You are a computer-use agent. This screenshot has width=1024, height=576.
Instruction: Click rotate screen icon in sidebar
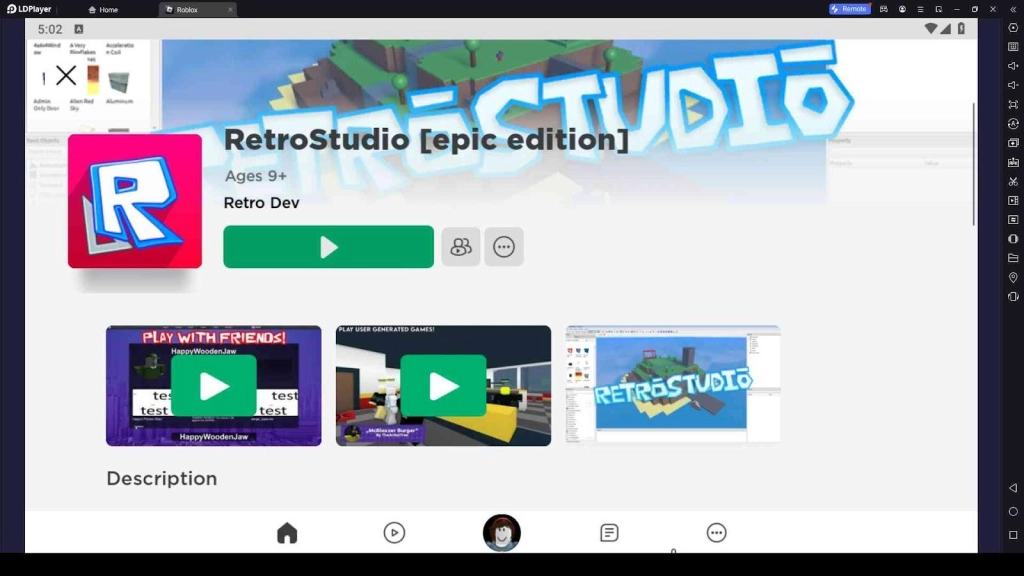click(x=1013, y=296)
